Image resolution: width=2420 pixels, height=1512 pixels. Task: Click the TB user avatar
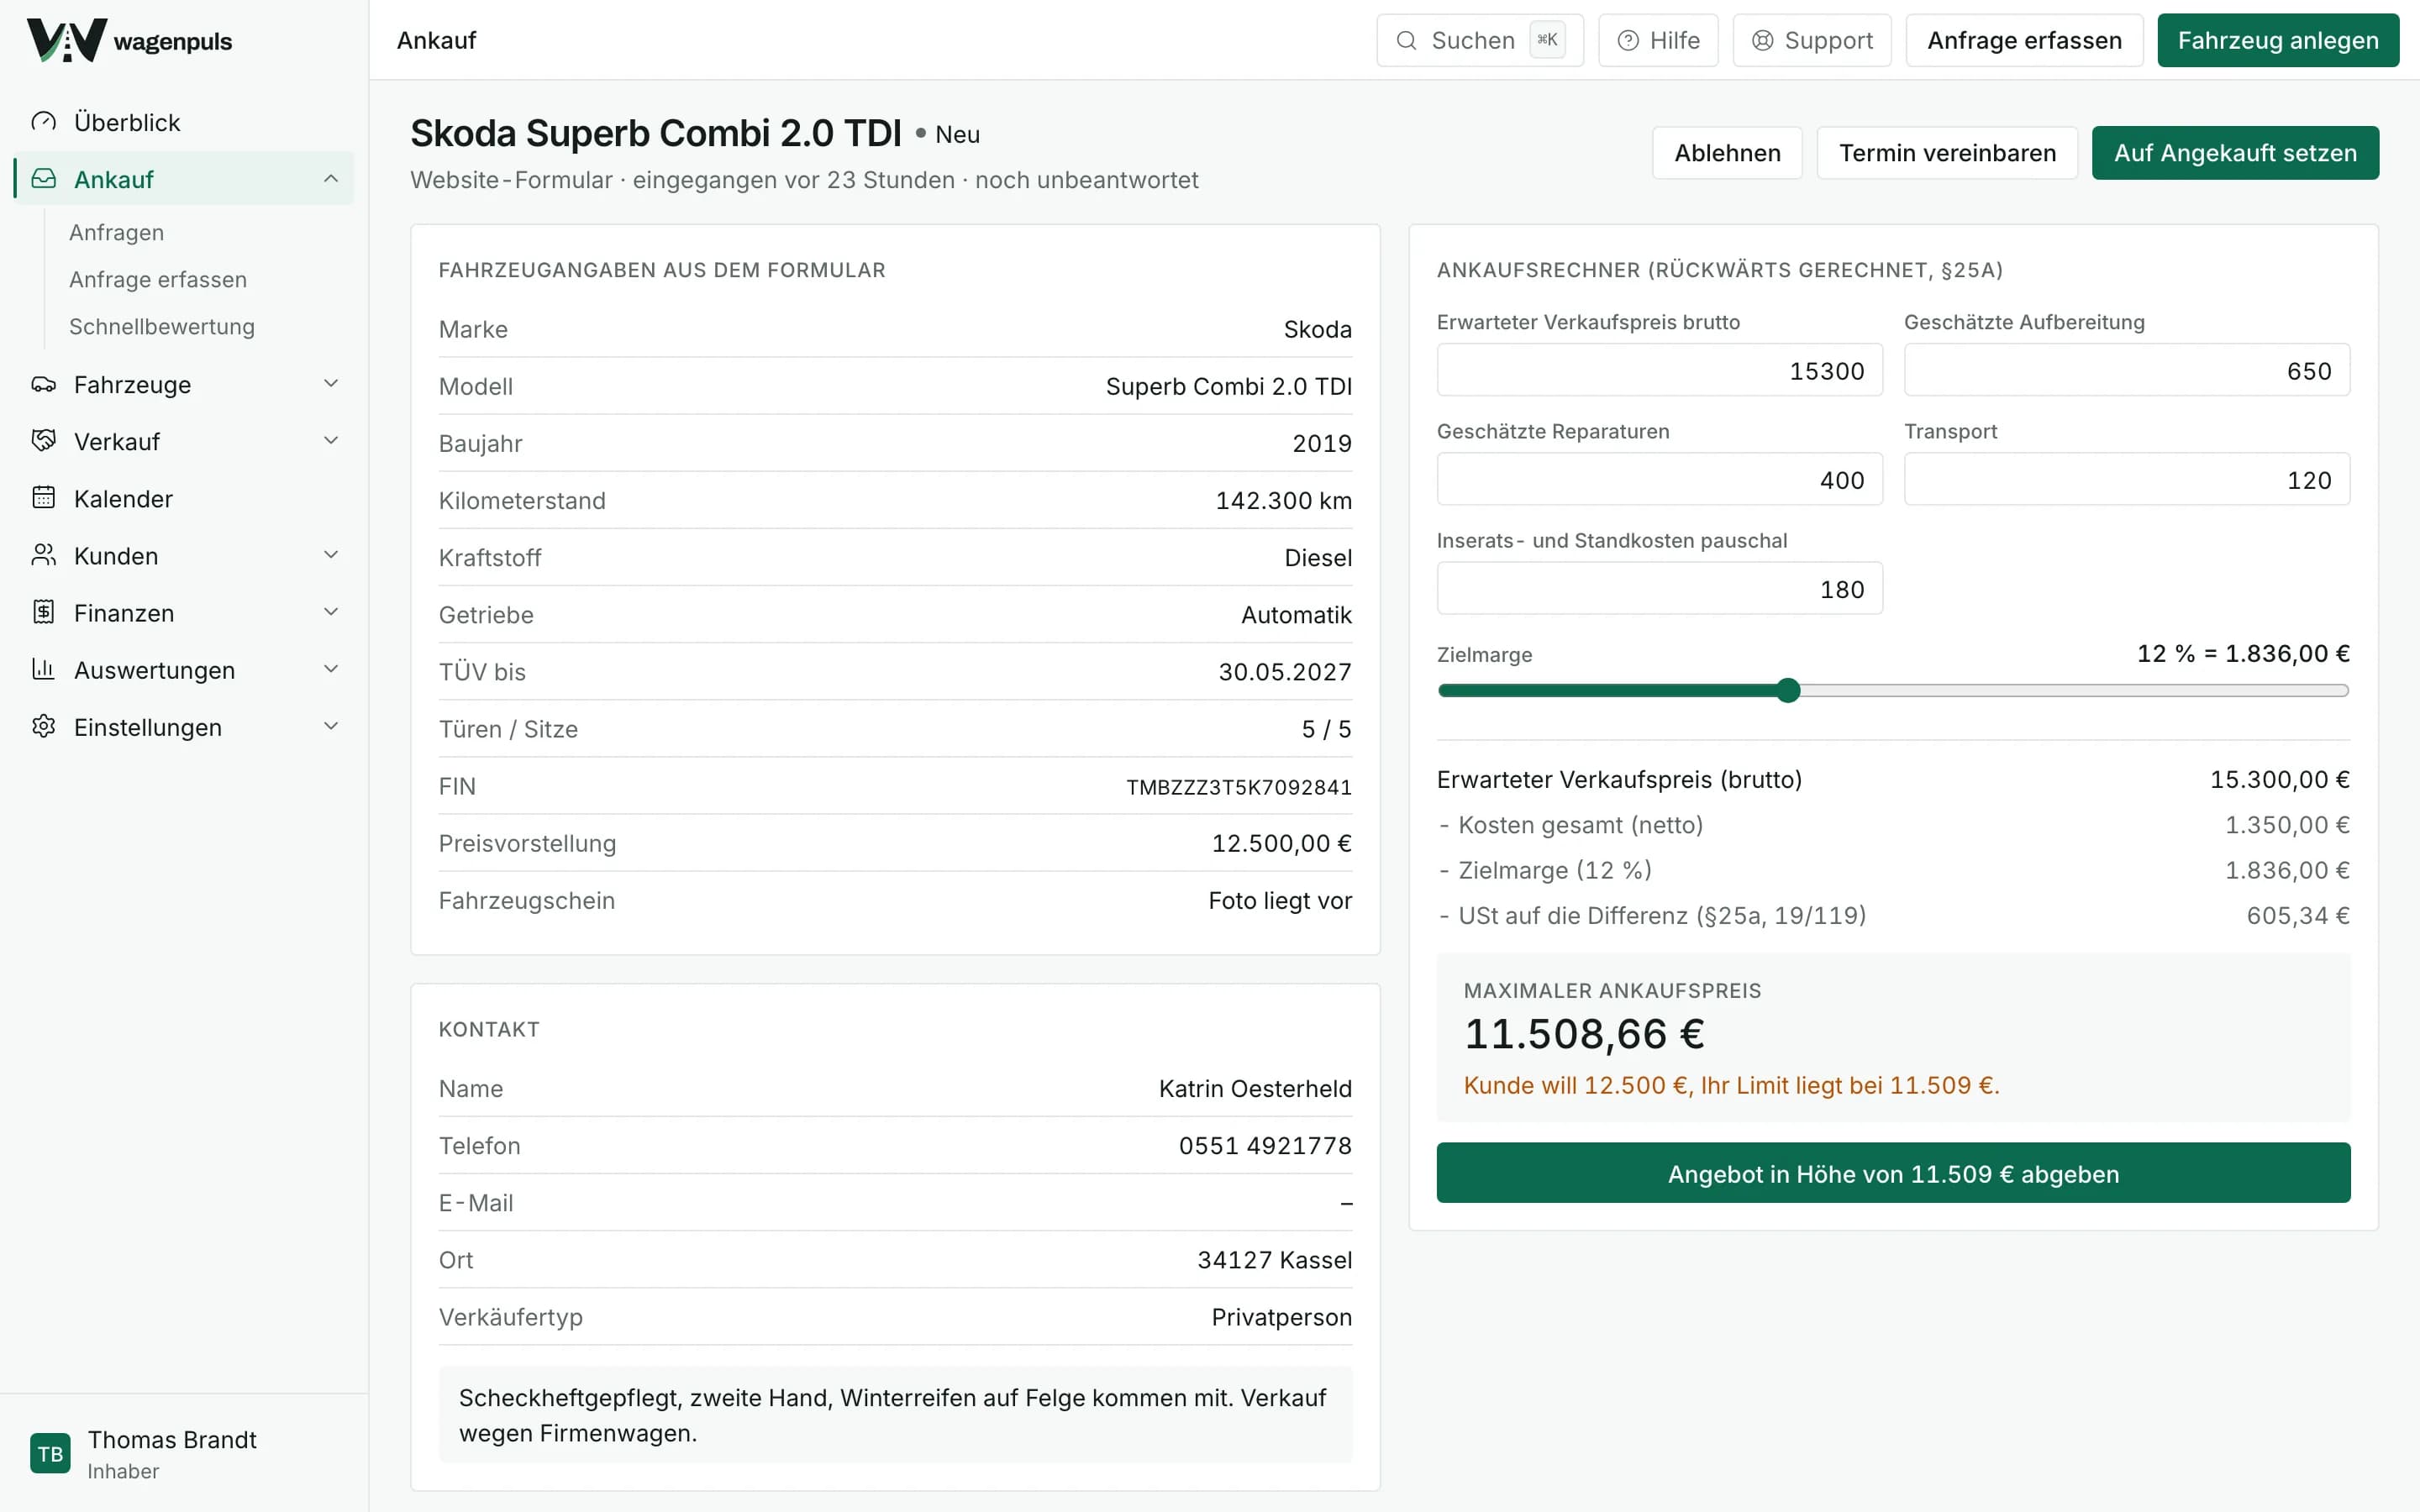tap(50, 1453)
